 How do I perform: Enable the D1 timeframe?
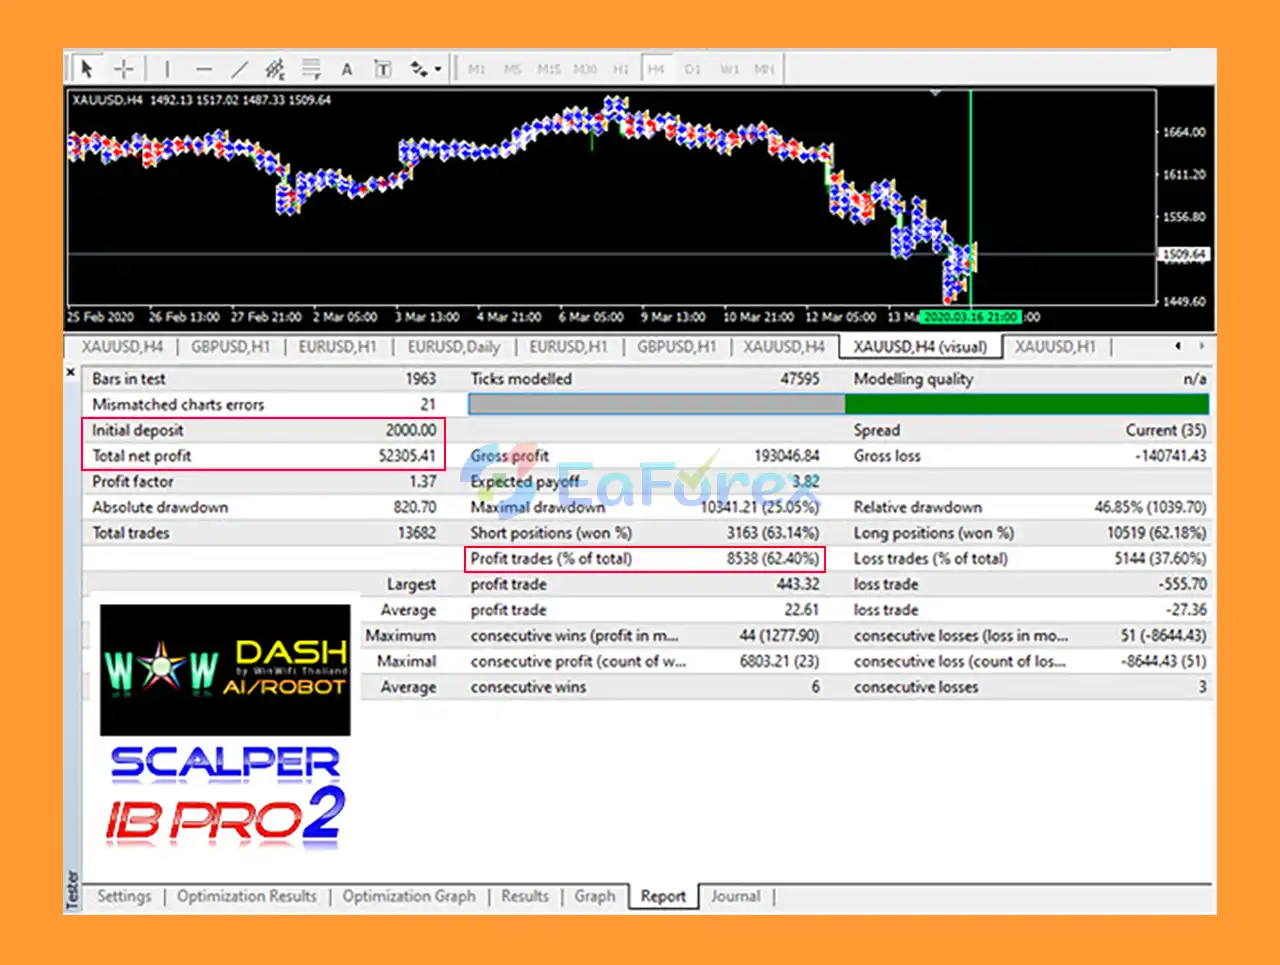tap(692, 69)
